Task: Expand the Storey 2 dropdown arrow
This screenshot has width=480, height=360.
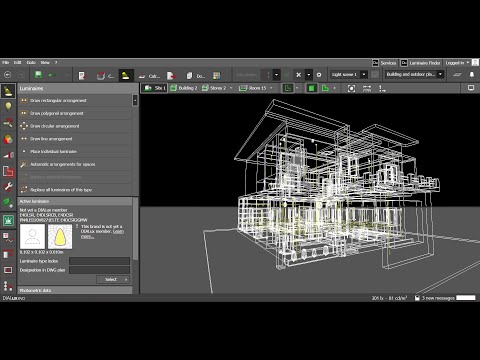Action: (231, 88)
